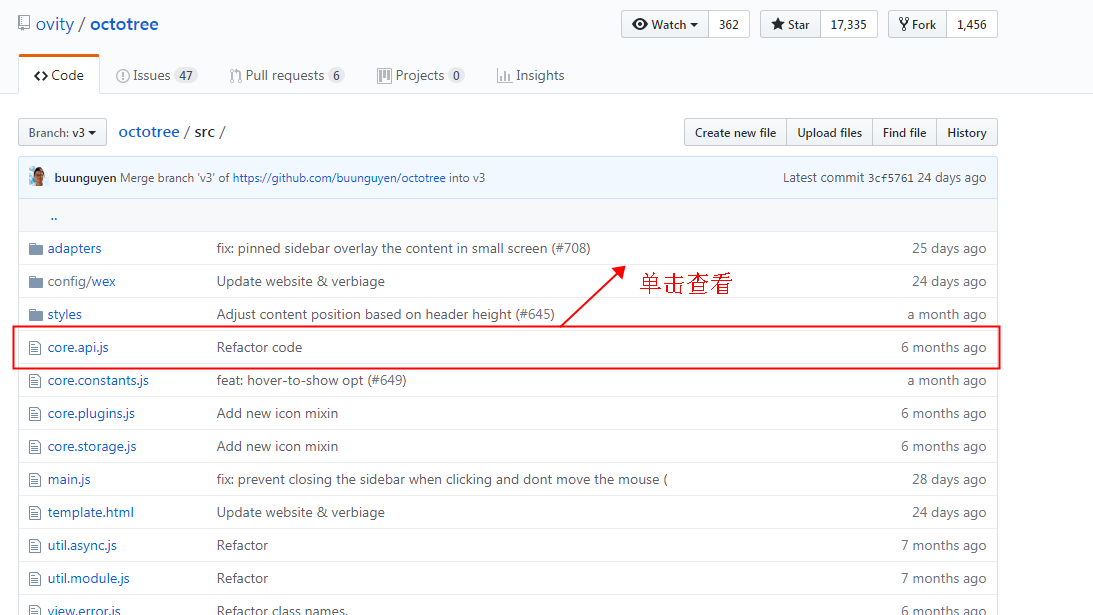Go to octotree root in breadcrumb
The width and height of the screenshot is (1093, 615).
coord(148,132)
